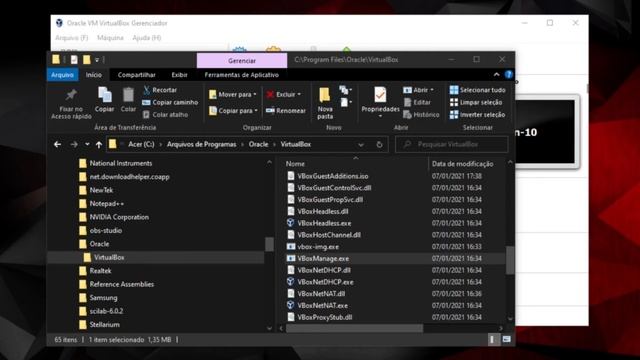640x360 pixels.
Task: Click the Renomear command
Action: pyautogui.click(x=286, y=111)
